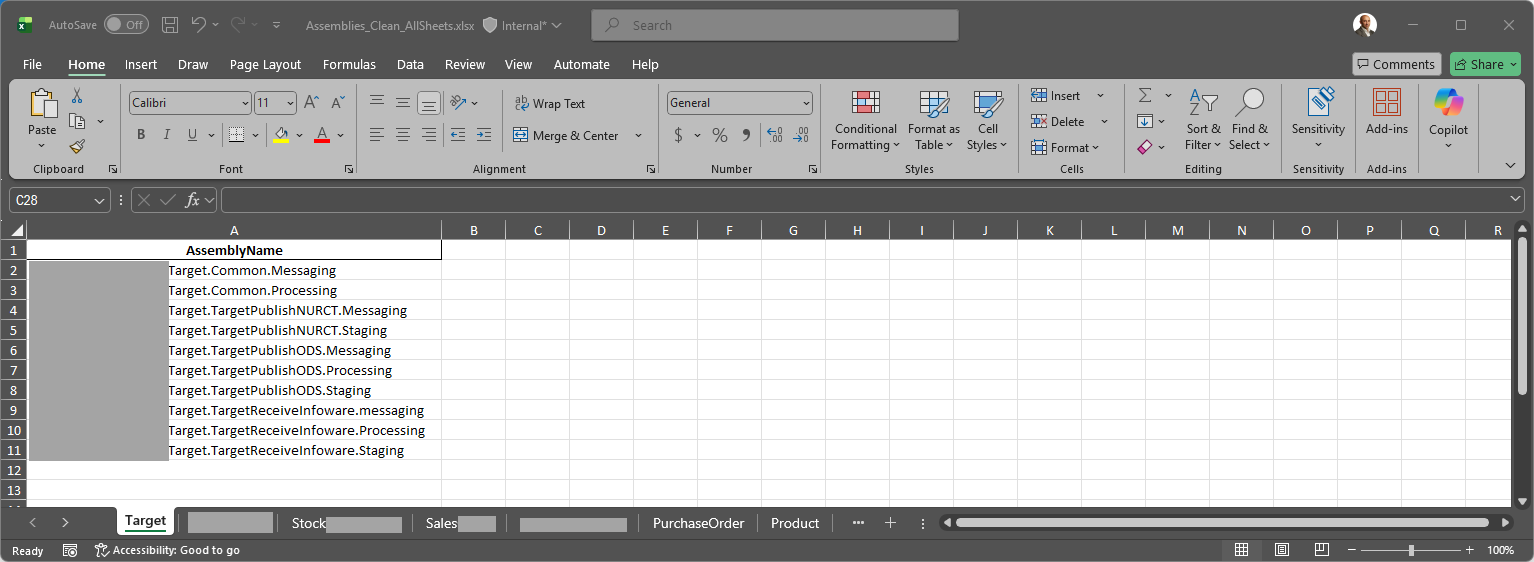This screenshot has width=1534, height=562.
Task: Apply Bold formatting
Action: coord(141,135)
